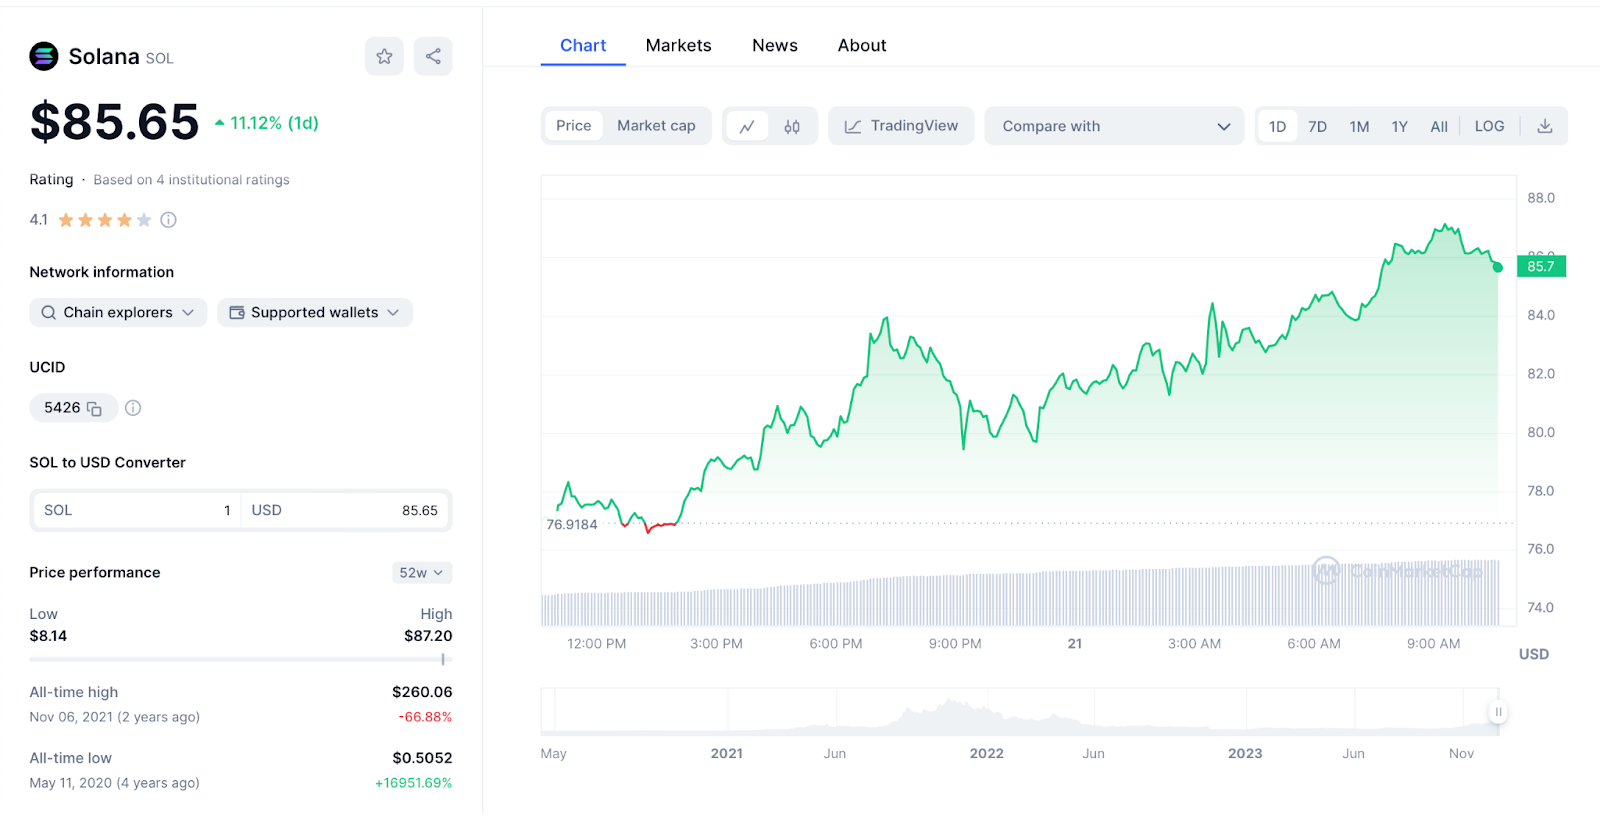
Task: Select the 1Y time range
Action: point(1399,126)
